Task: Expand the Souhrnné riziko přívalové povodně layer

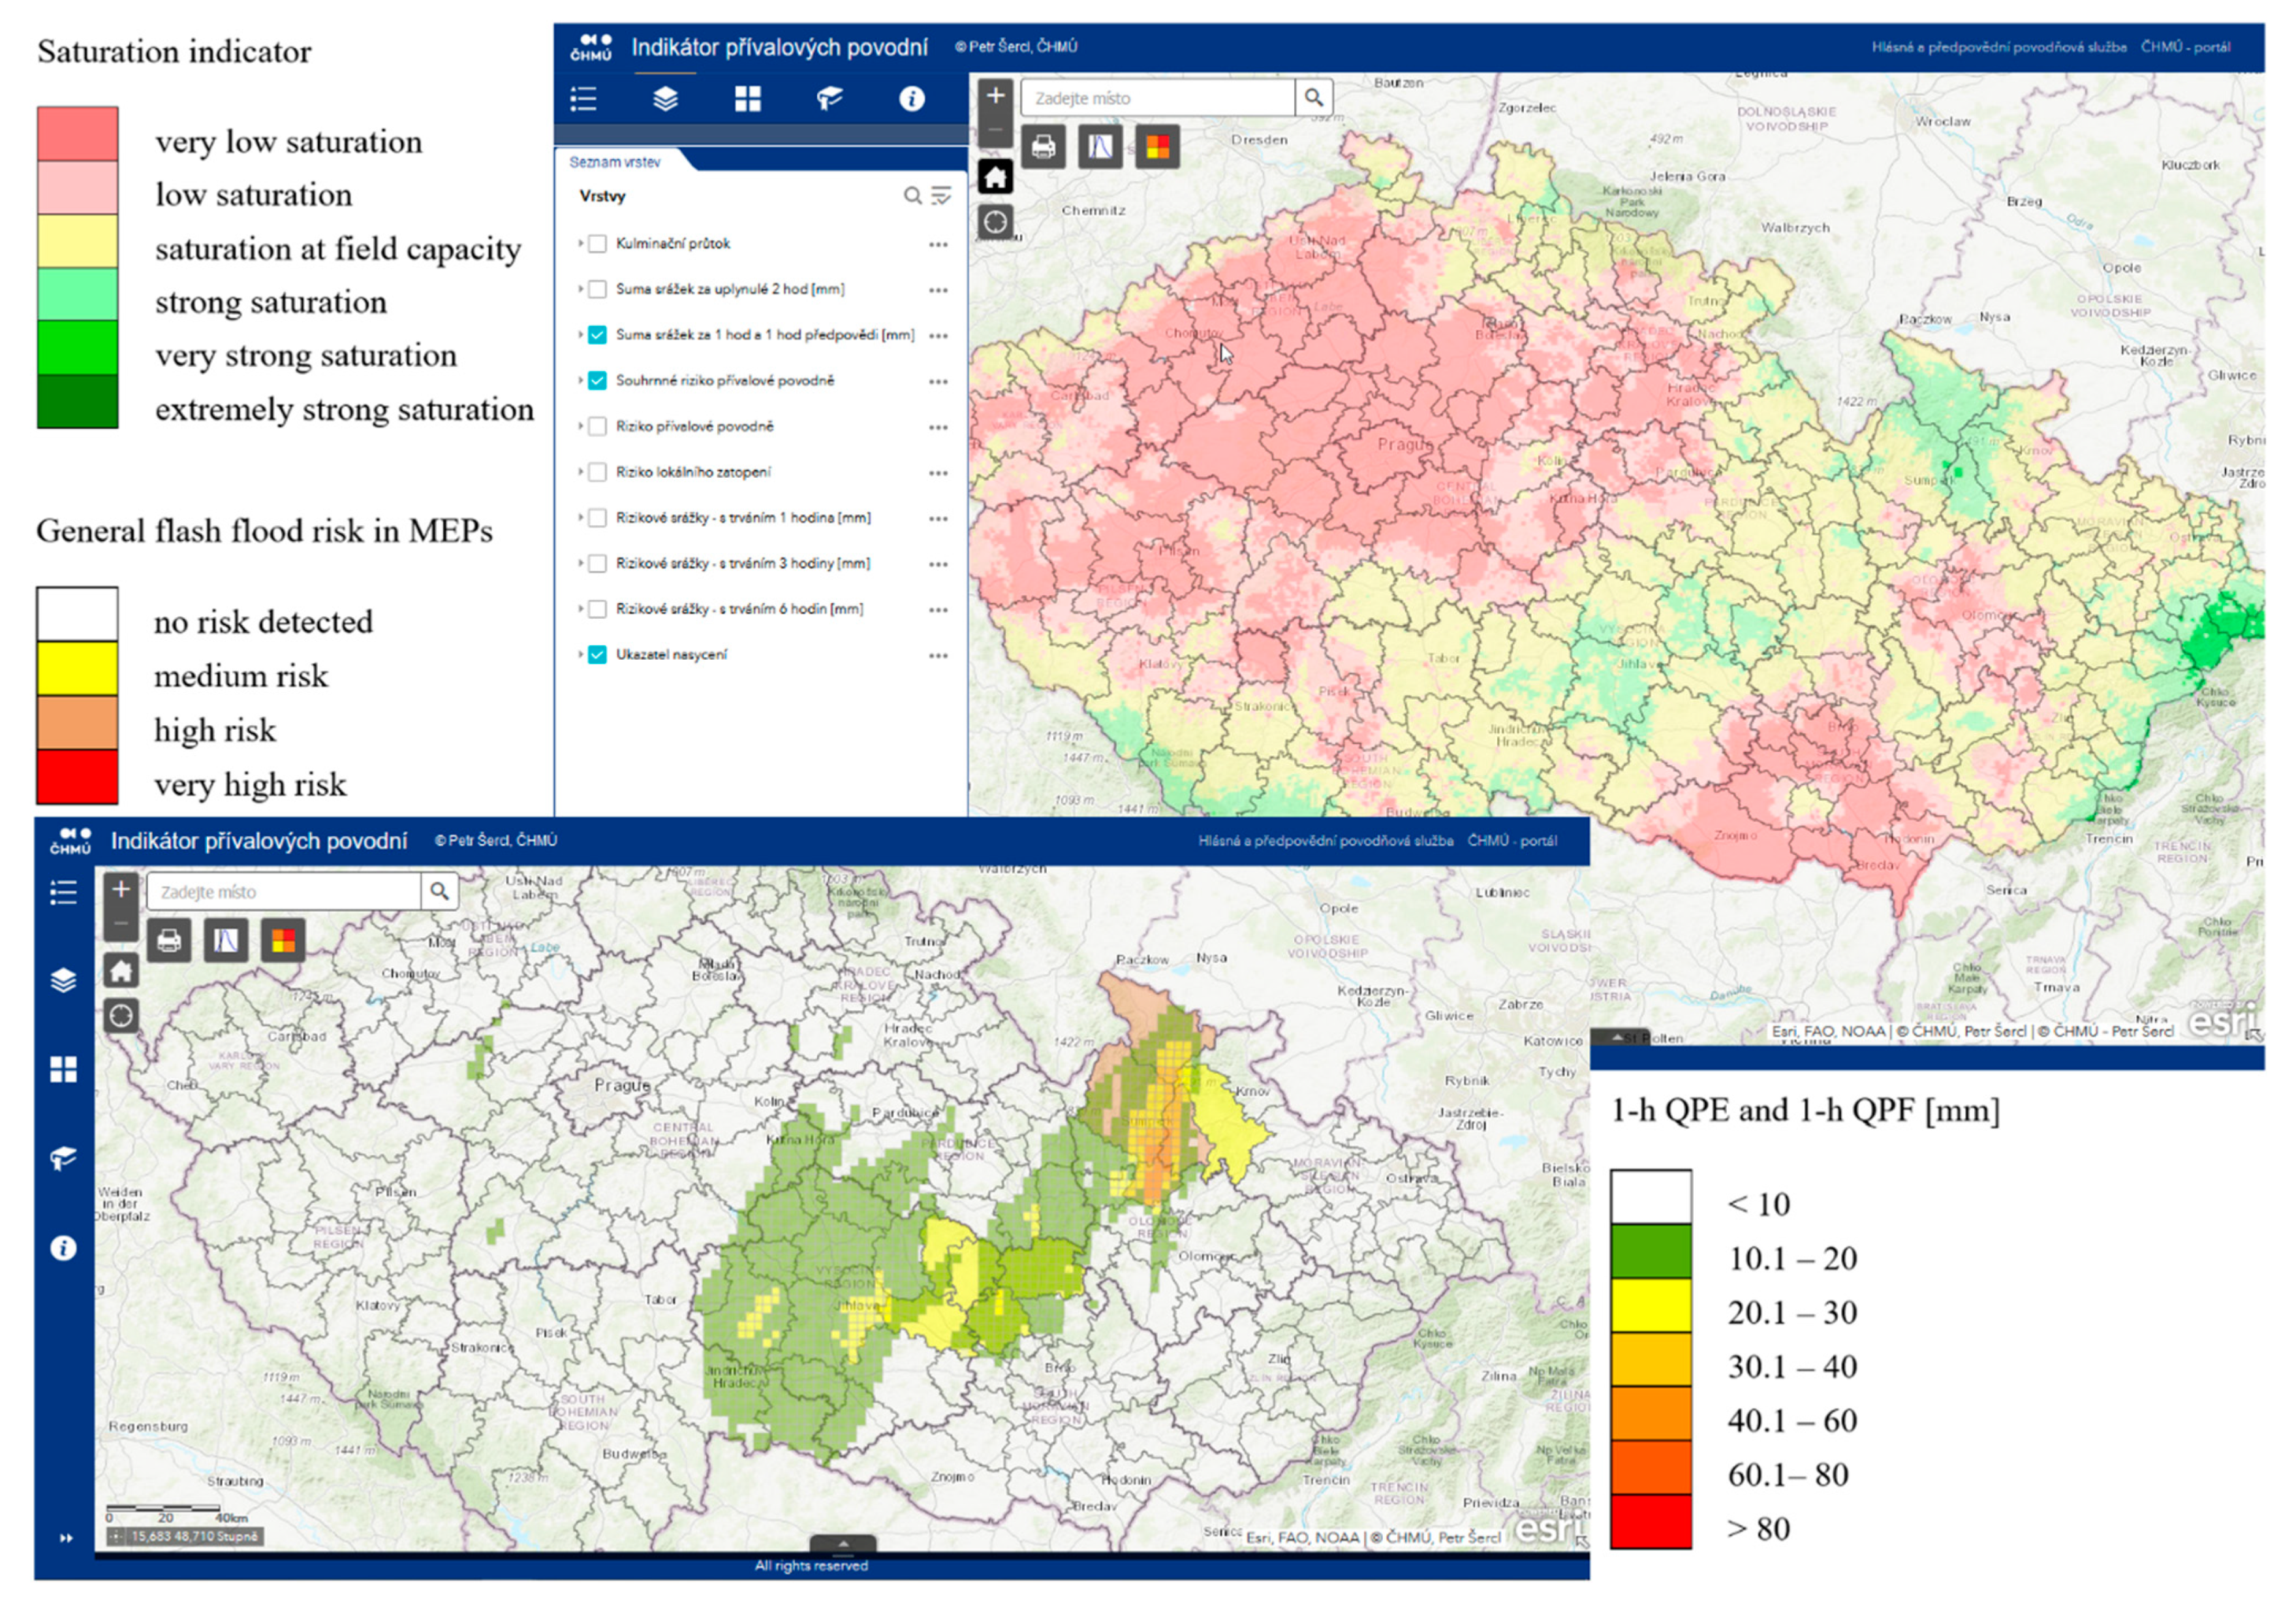Action: [x=580, y=381]
